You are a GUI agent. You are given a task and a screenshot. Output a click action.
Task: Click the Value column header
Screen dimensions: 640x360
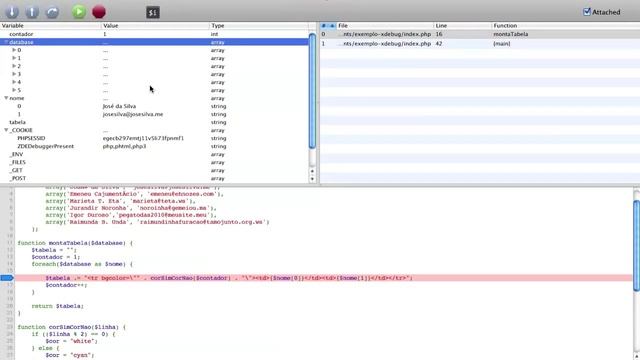[x=155, y=25]
